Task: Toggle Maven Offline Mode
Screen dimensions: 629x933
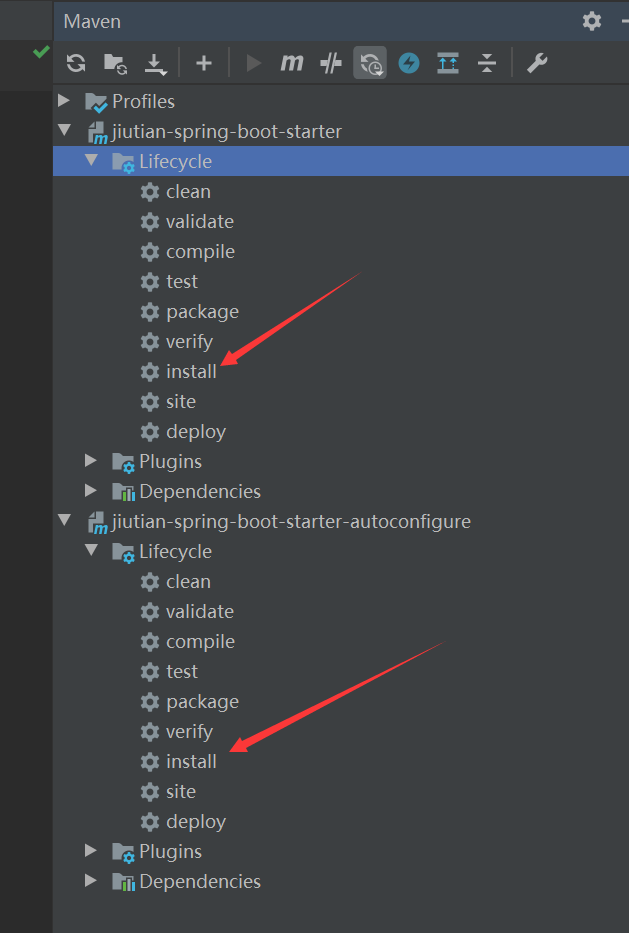Action: [x=331, y=64]
